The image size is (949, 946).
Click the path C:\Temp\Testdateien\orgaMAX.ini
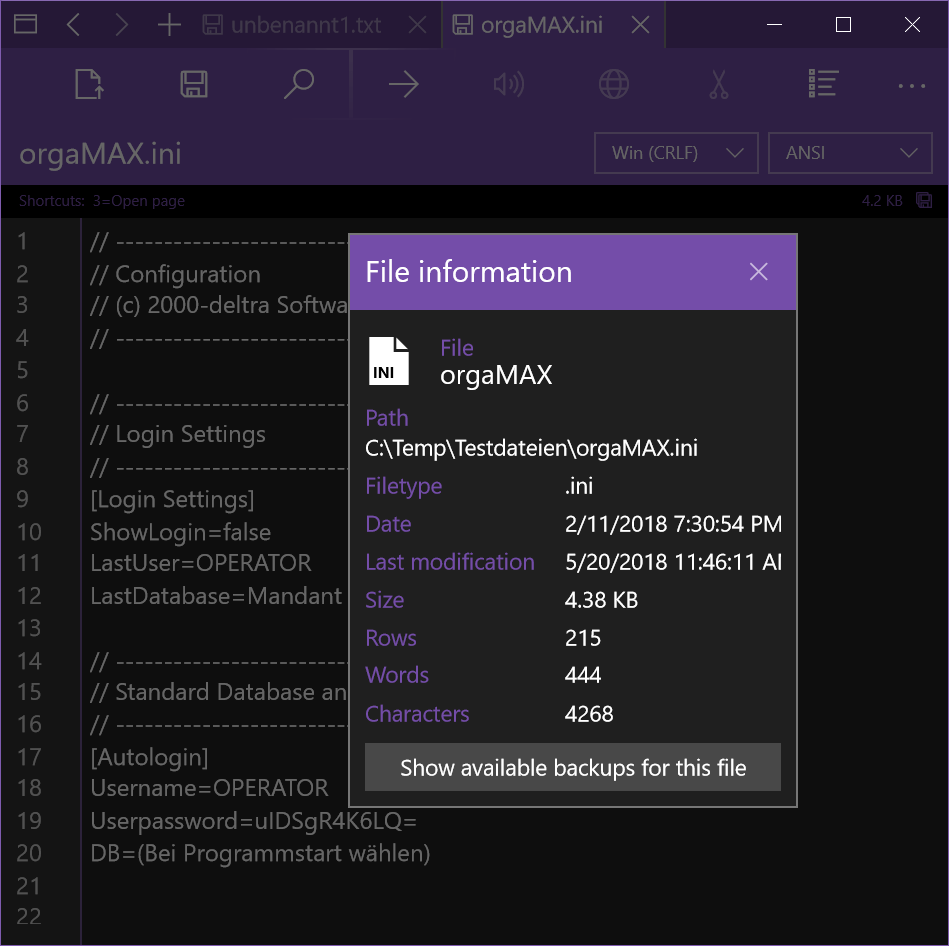[531, 448]
